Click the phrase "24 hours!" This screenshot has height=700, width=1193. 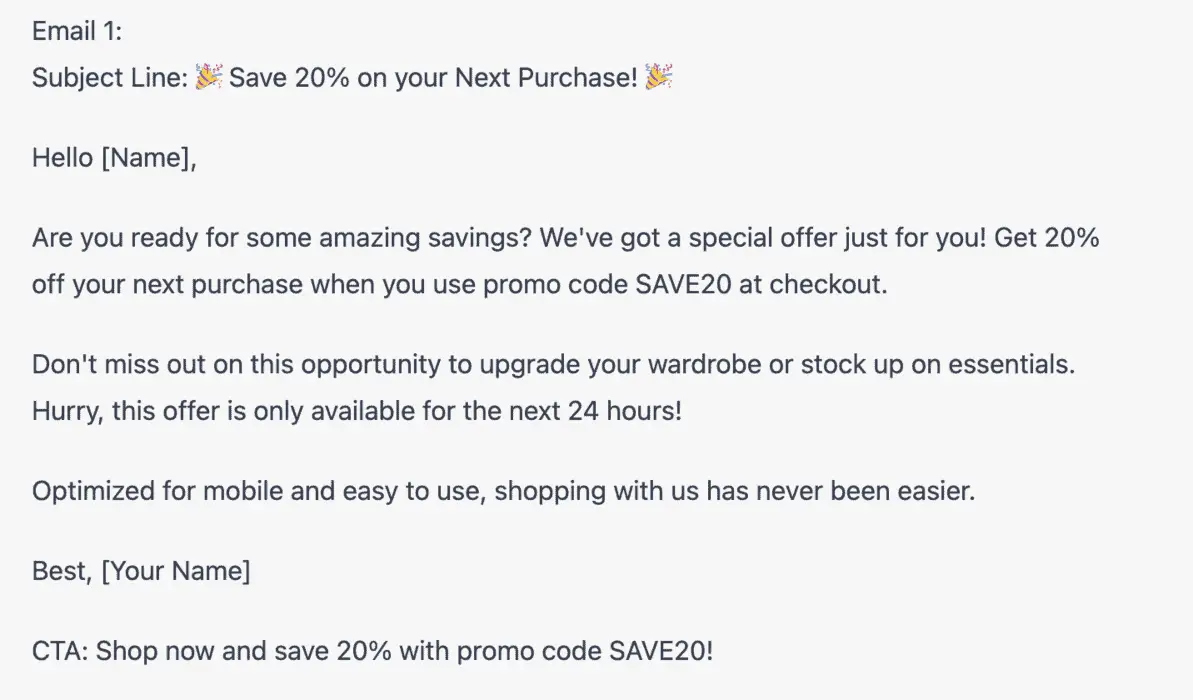click(625, 411)
